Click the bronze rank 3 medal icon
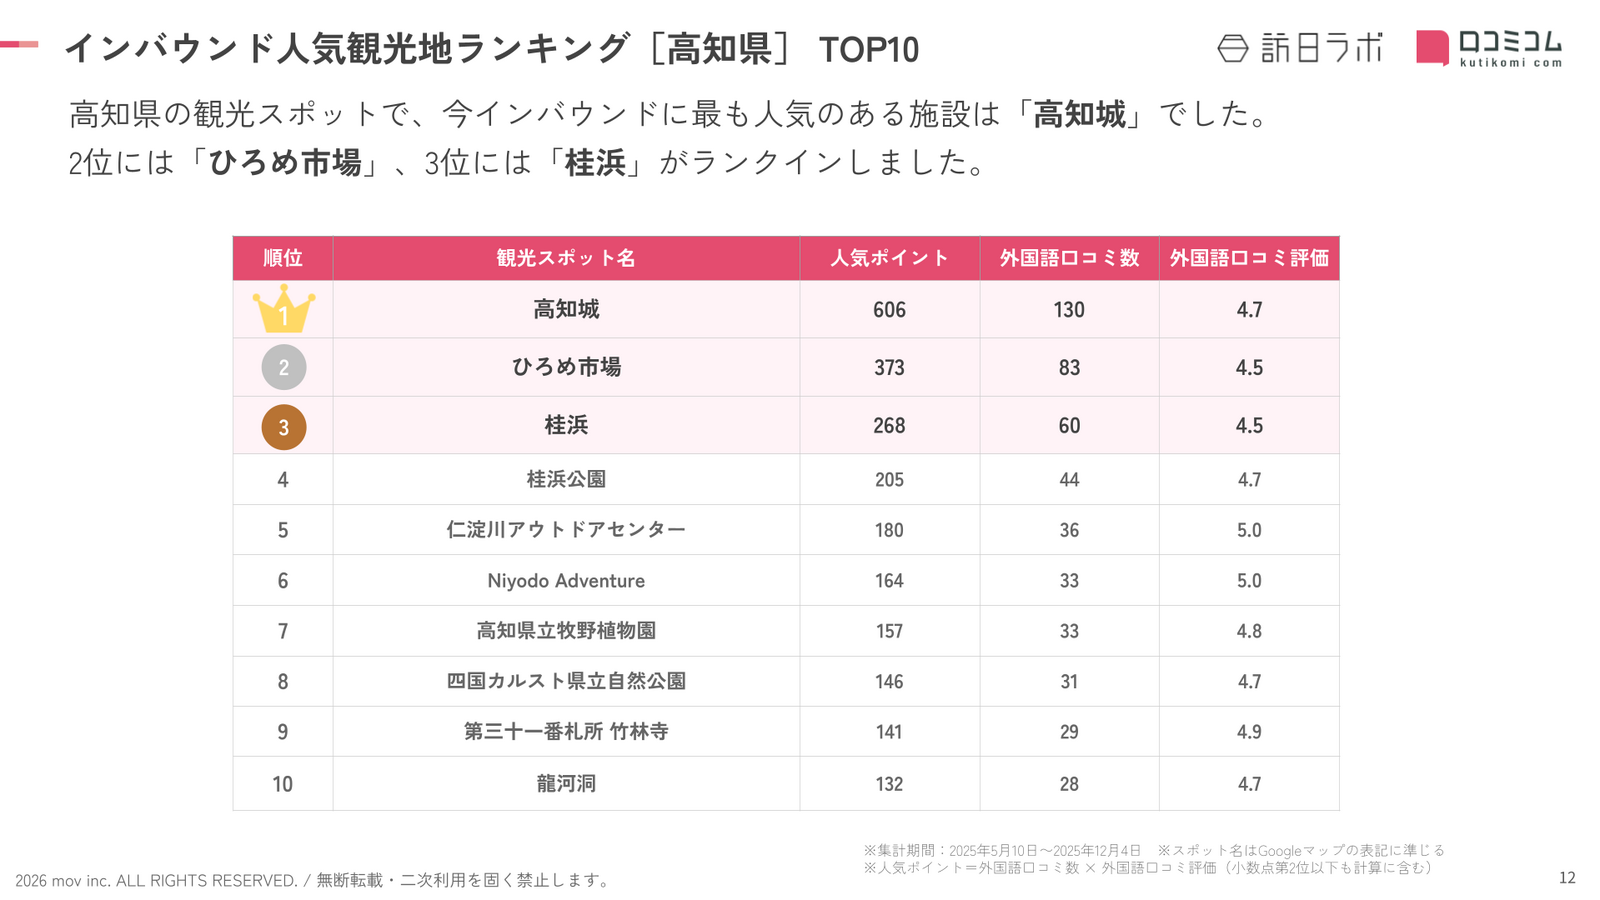 click(283, 427)
